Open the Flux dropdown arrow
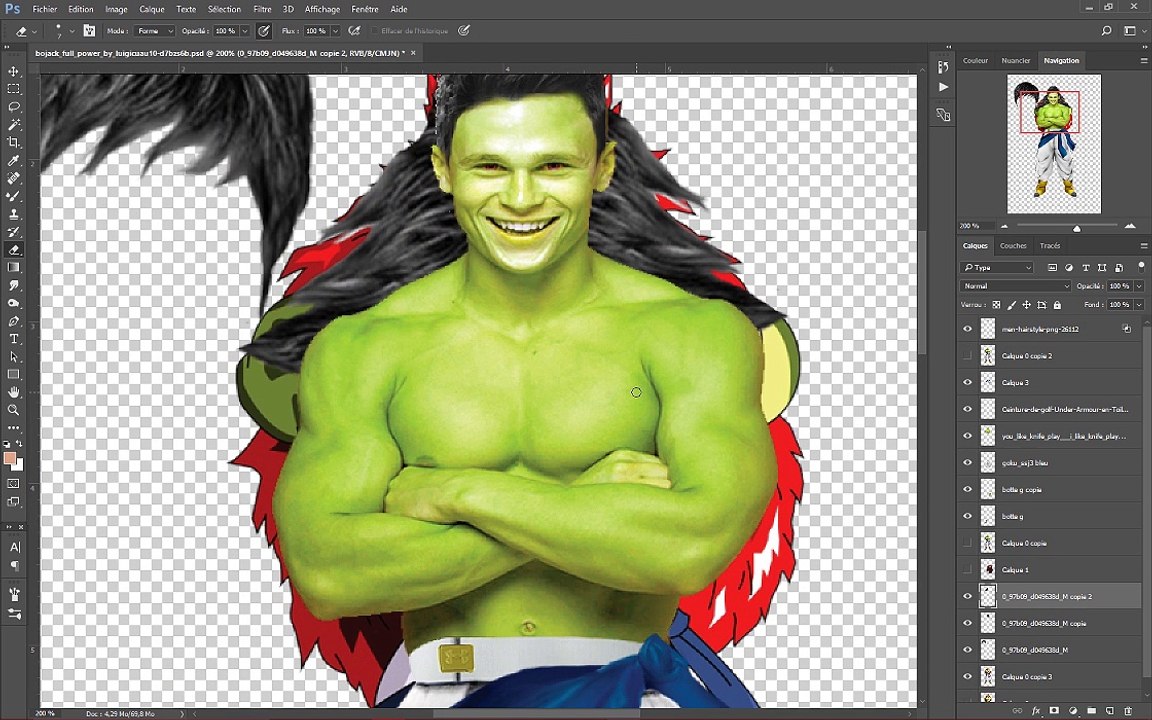This screenshot has height=720, width=1152. coord(335,31)
